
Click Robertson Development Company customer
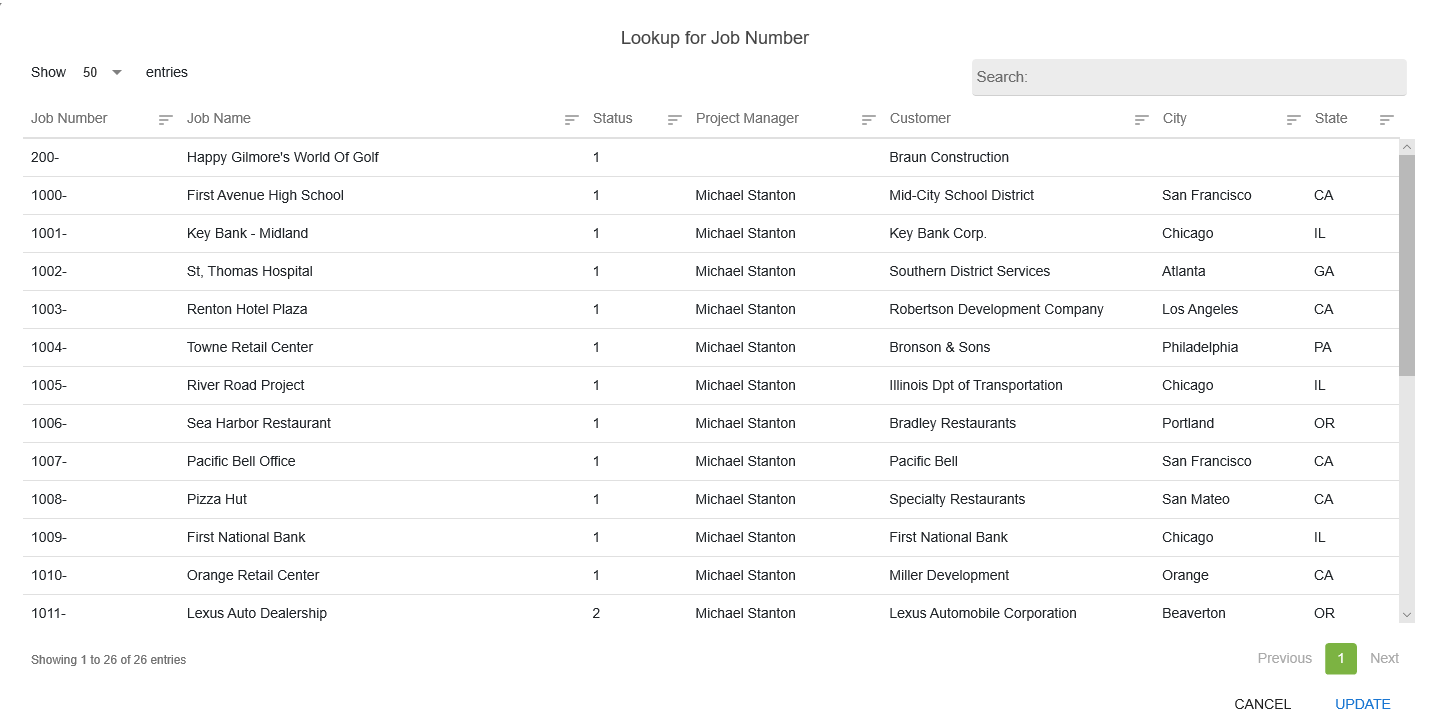(996, 309)
